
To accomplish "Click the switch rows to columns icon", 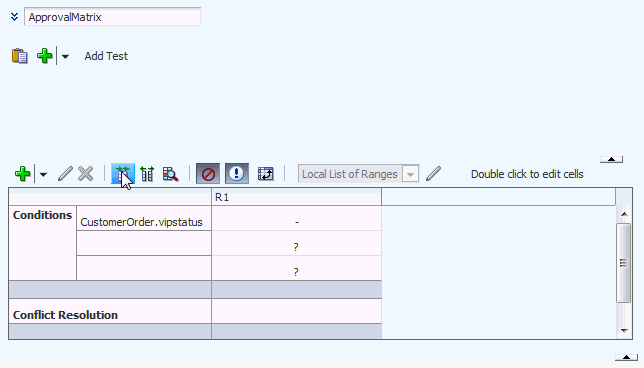I will [266, 174].
